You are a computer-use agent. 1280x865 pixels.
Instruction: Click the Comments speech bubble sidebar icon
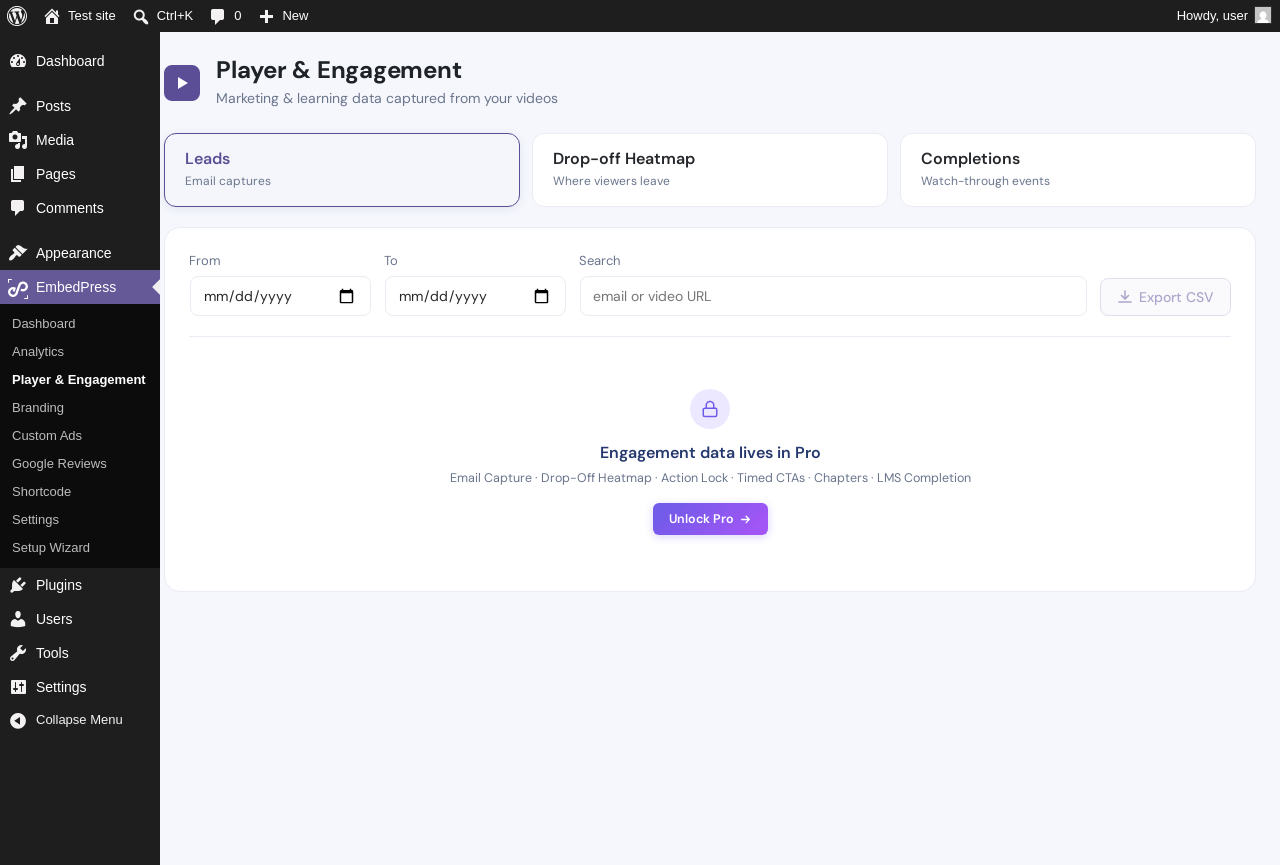click(x=18, y=208)
